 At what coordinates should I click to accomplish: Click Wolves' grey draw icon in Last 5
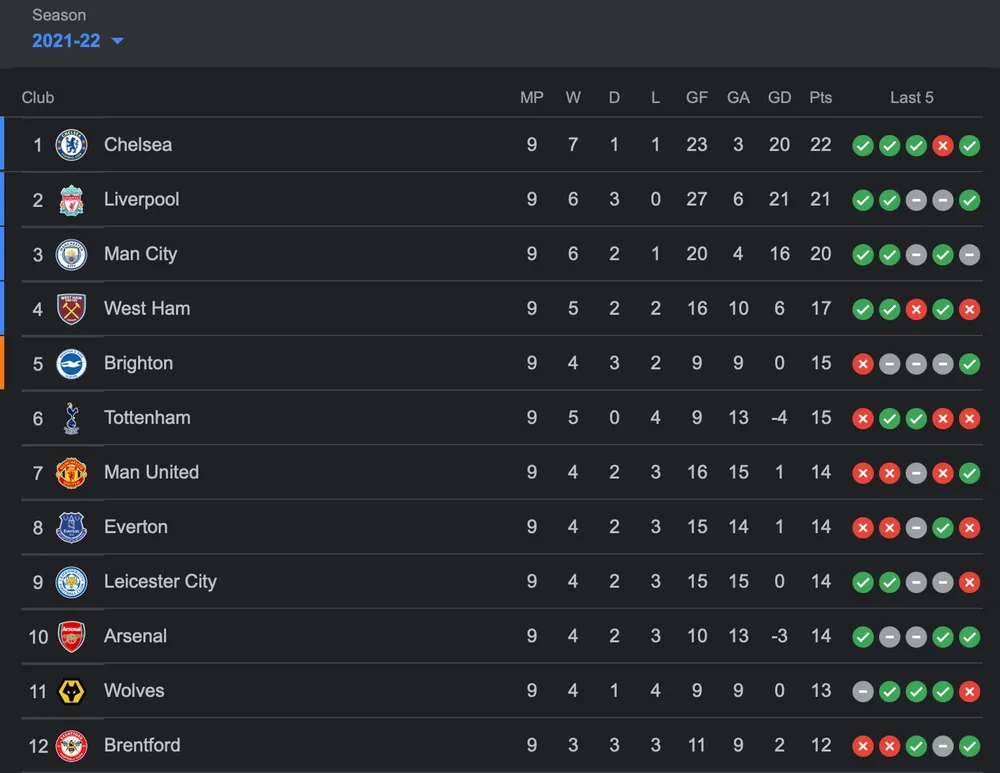(x=862, y=691)
